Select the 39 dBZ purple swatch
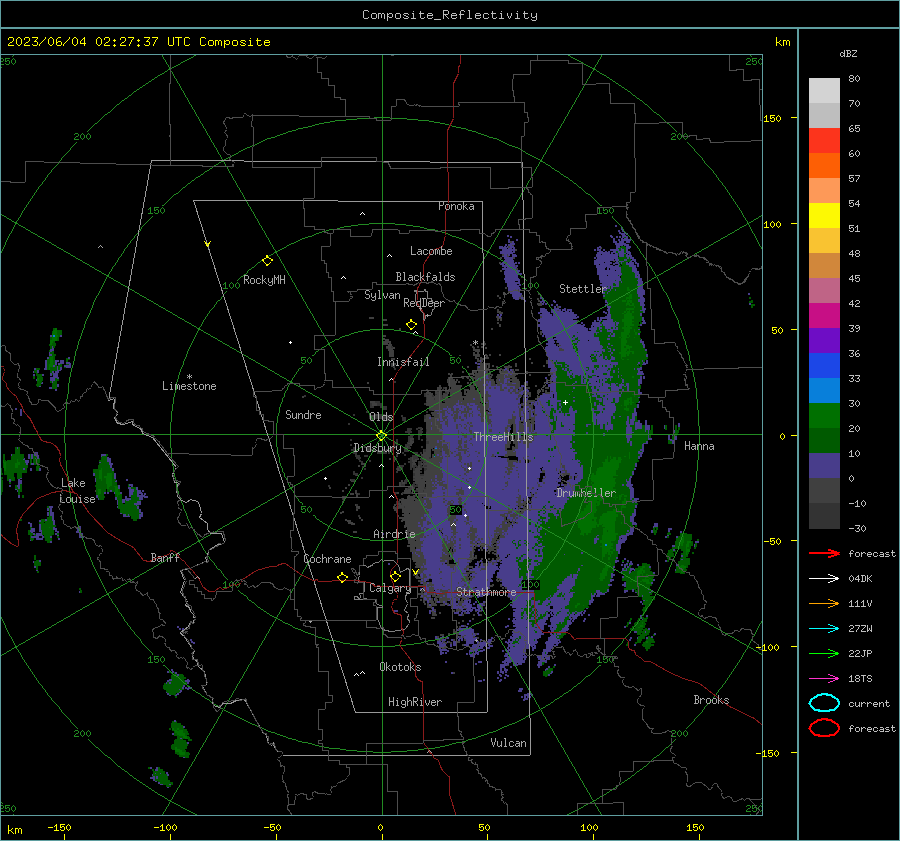The height and width of the screenshot is (841, 900). coord(824,340)
